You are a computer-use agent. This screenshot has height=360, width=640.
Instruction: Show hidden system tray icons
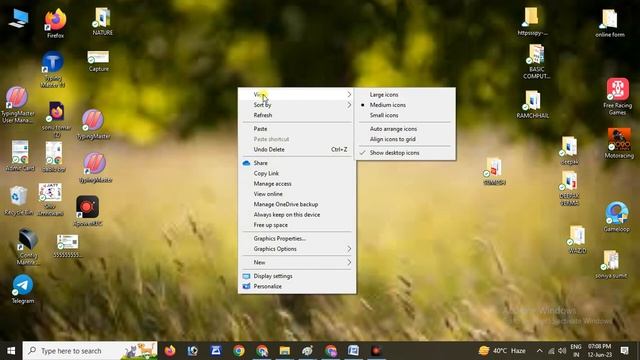click(539, 351)
